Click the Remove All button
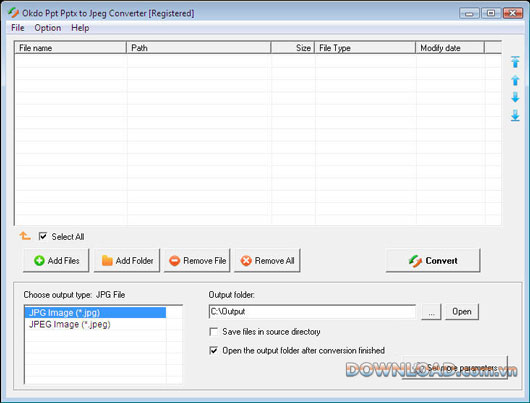The image size is (530, 403). (x=267, y=260)
